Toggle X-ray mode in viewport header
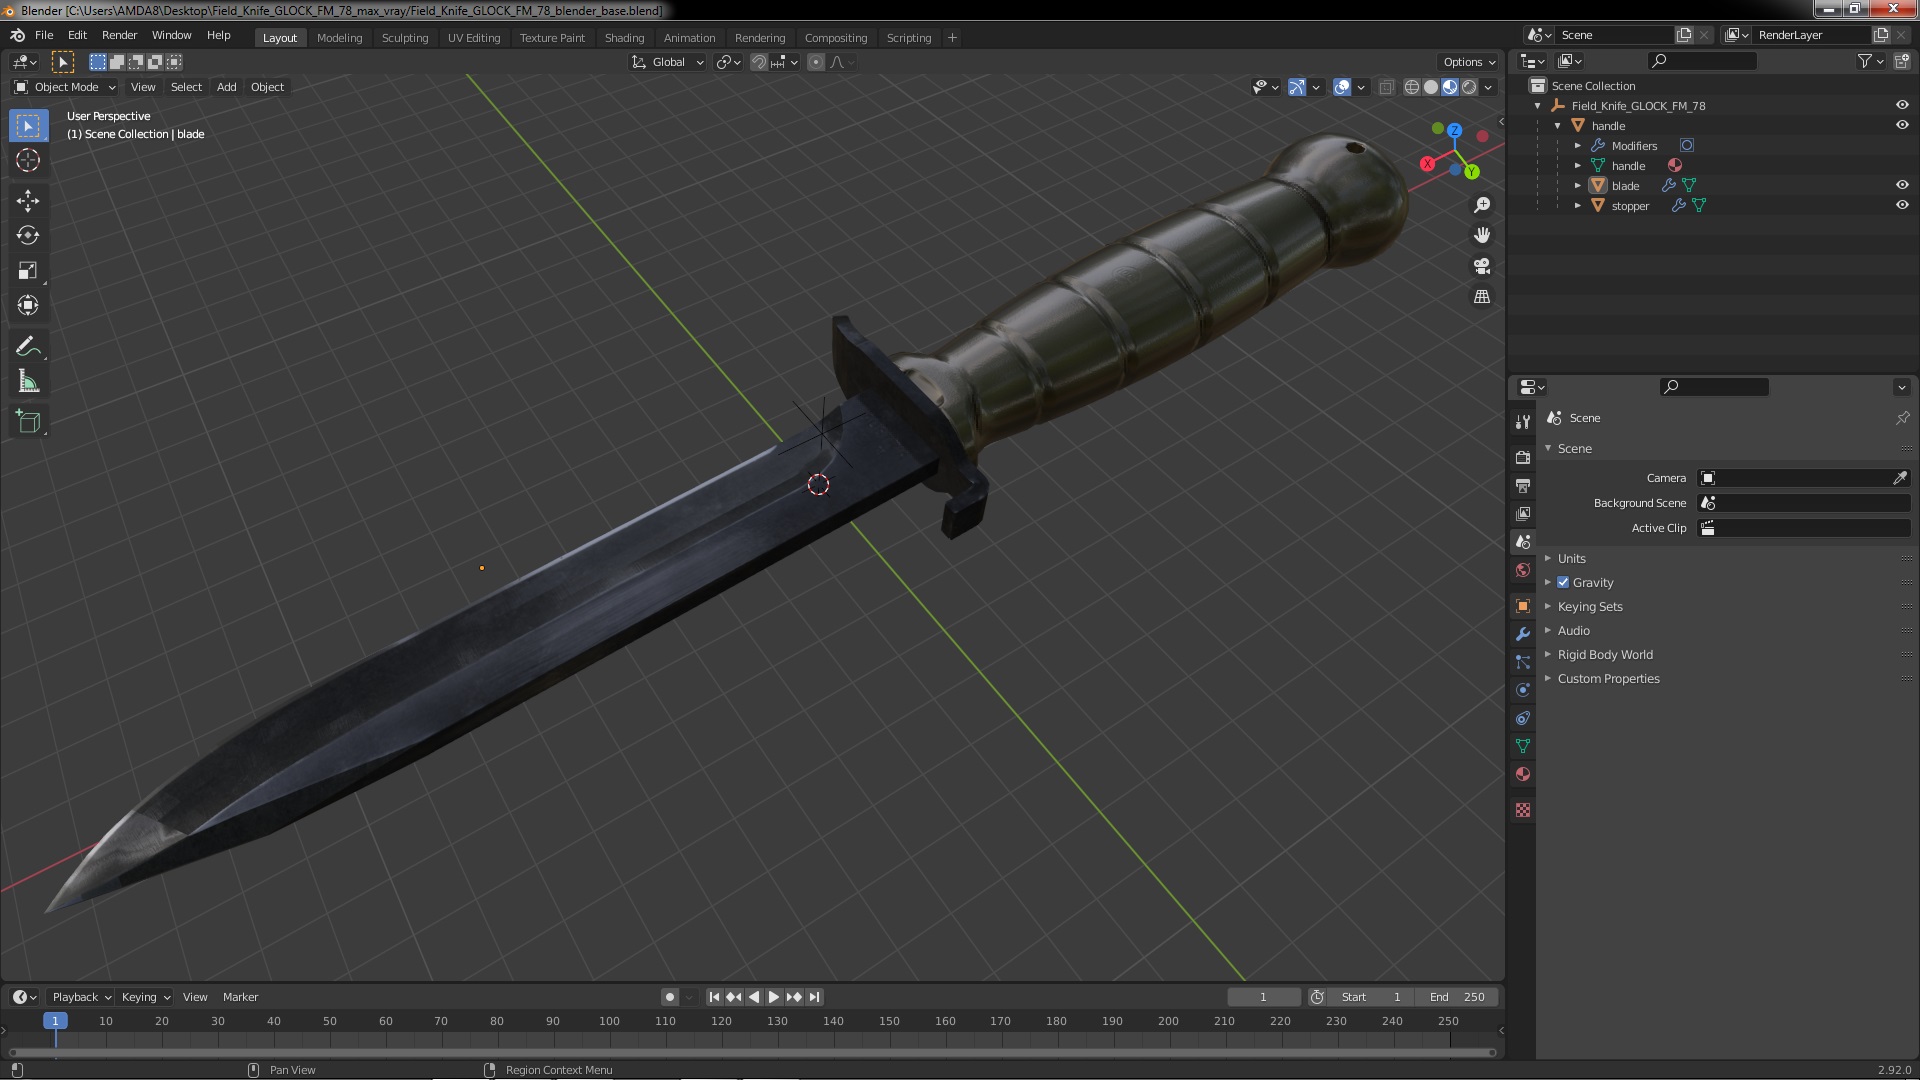The image size is (1920, 1080). point(1386,87)
